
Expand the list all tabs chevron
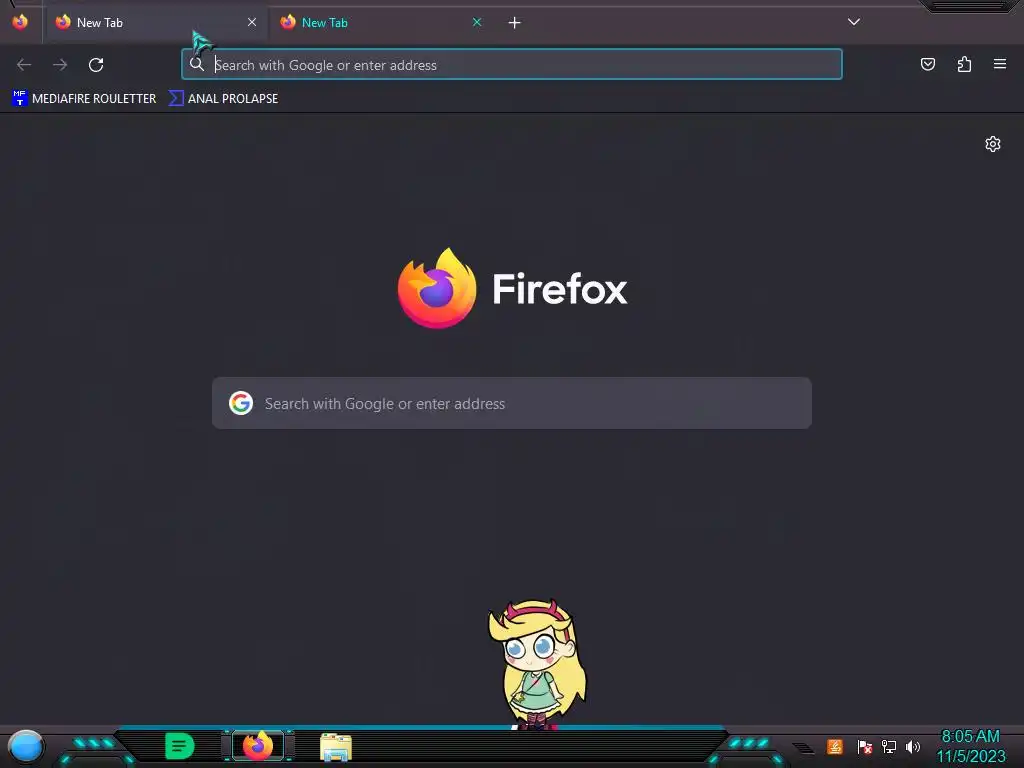click(x=854, y=22)
